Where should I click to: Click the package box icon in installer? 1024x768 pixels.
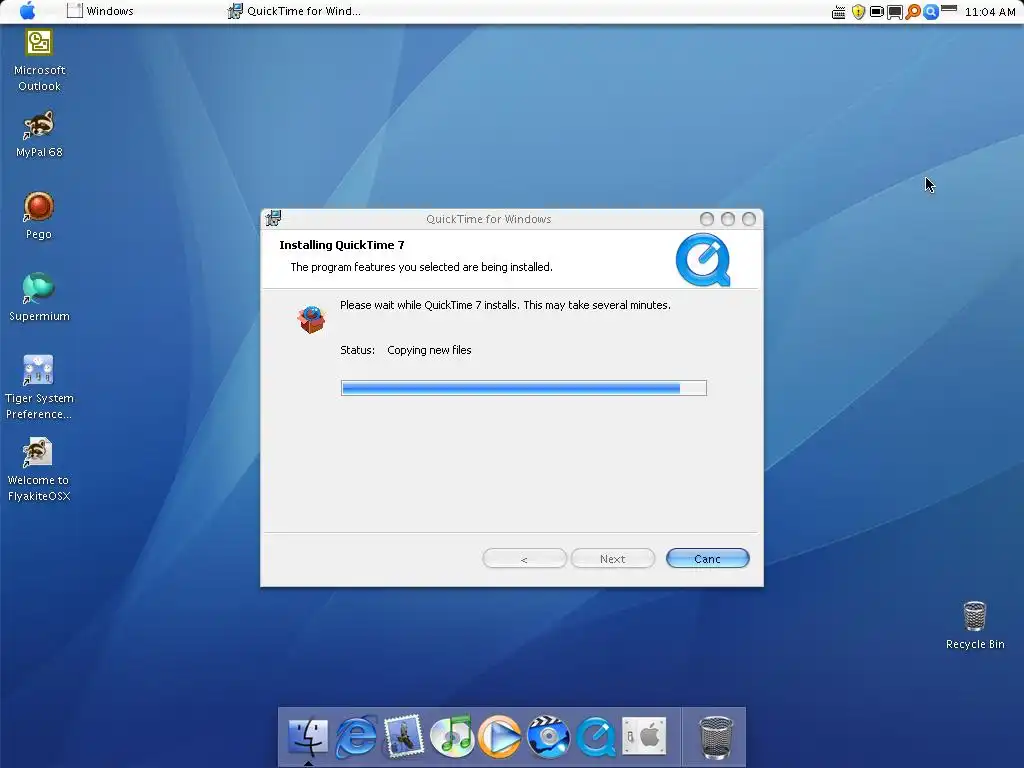(x=312, y=319)
